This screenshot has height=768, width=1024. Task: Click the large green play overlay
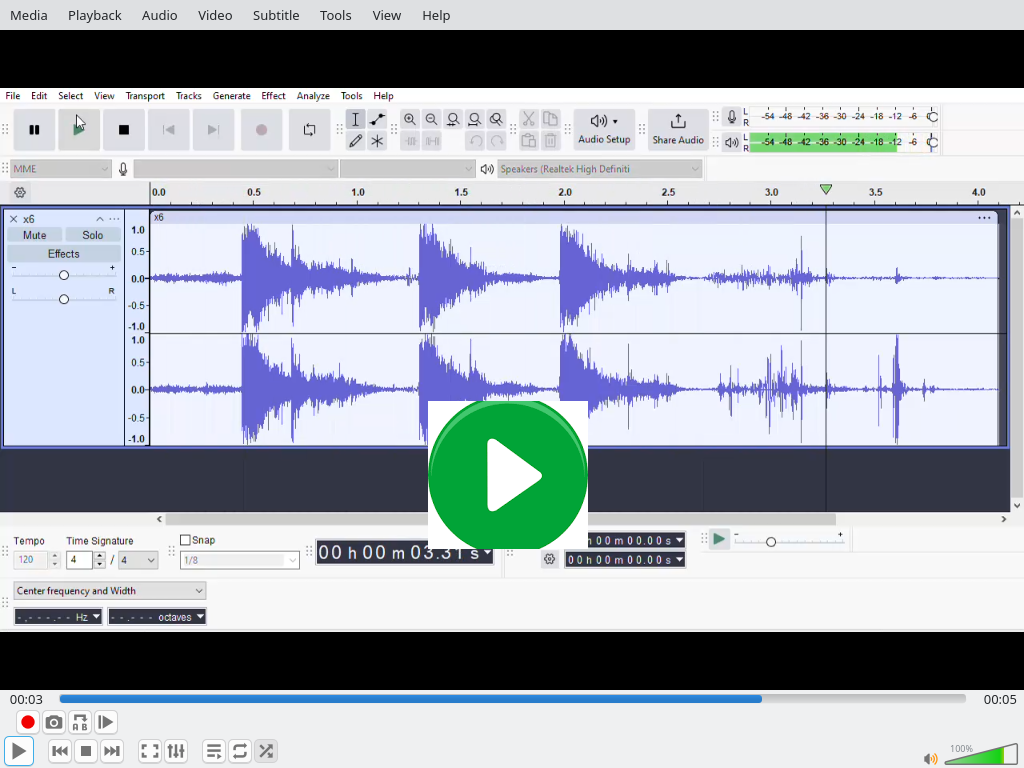508,475
